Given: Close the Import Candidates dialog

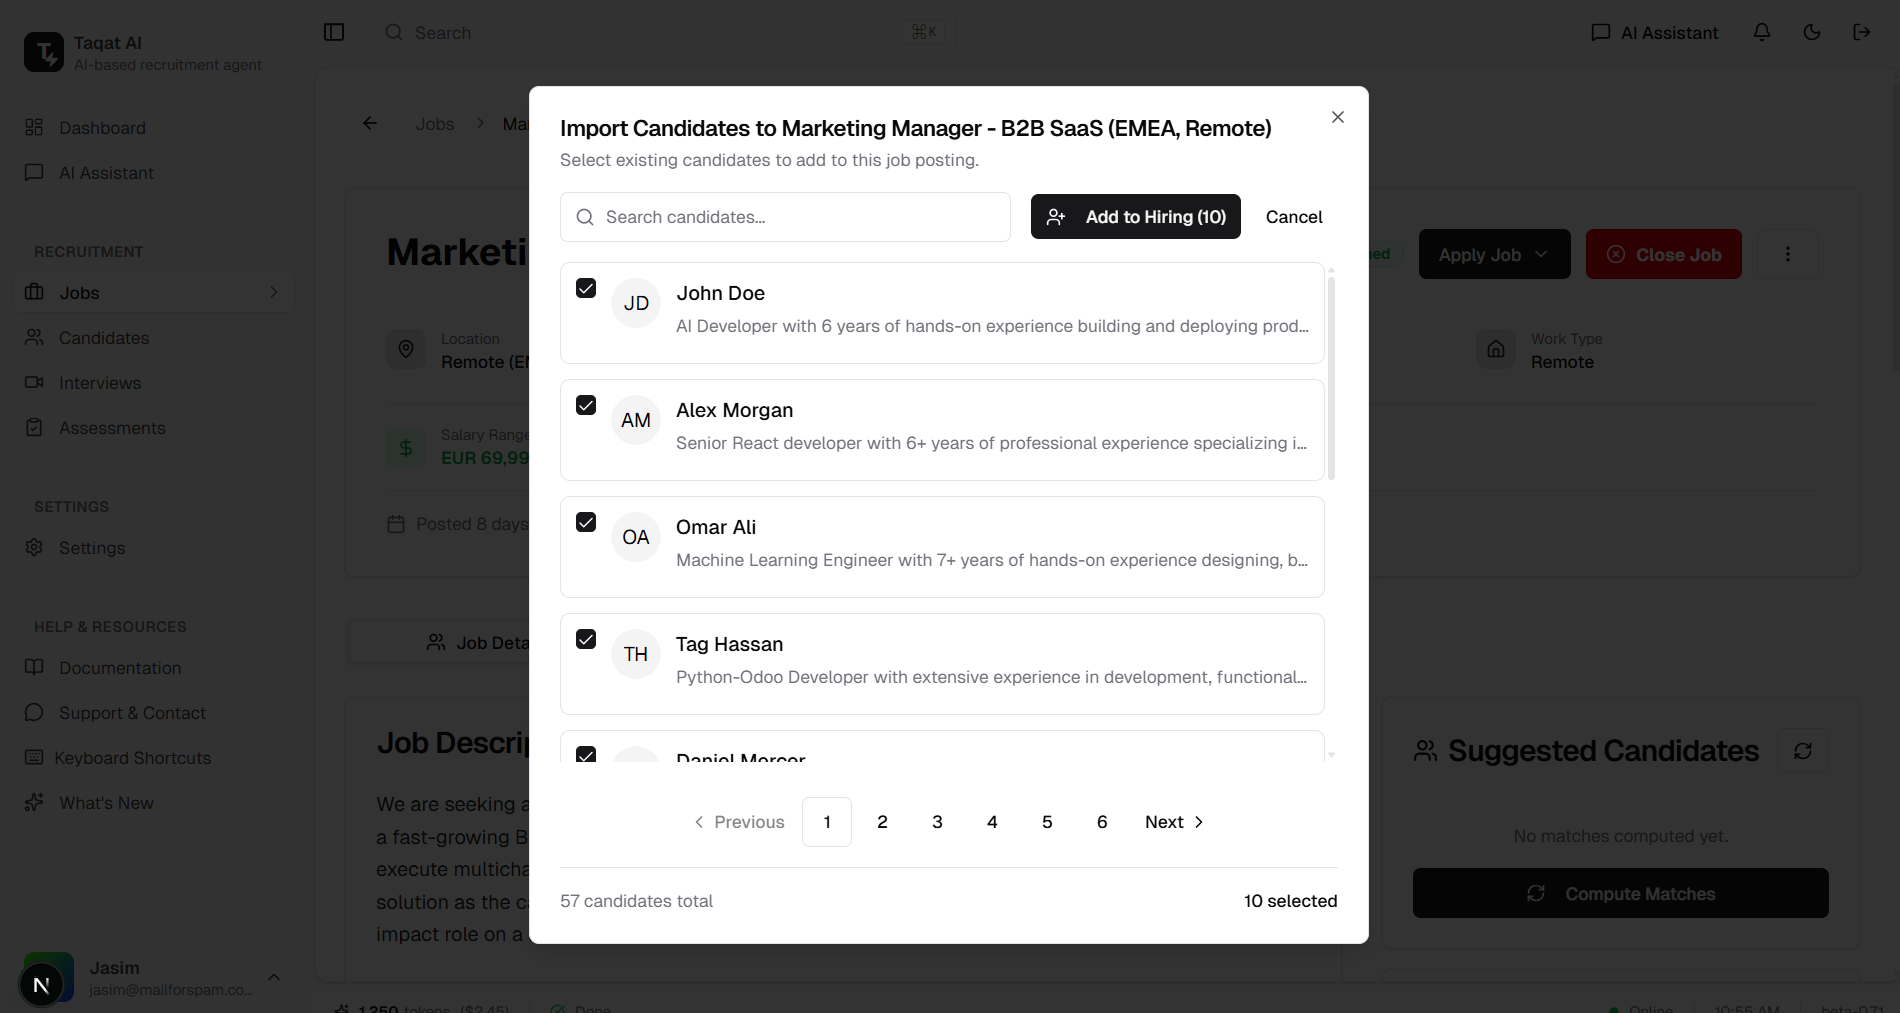Looking at the screenshot, I should [x=1338, y=117].
